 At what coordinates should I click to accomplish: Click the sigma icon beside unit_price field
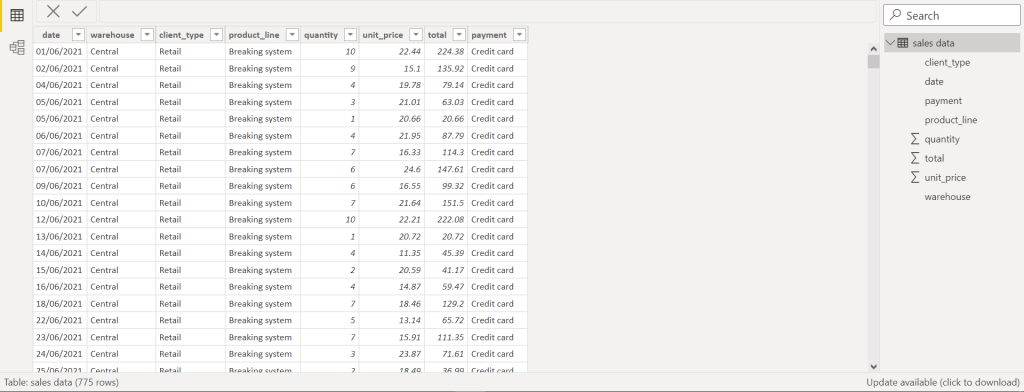[915, 178]
